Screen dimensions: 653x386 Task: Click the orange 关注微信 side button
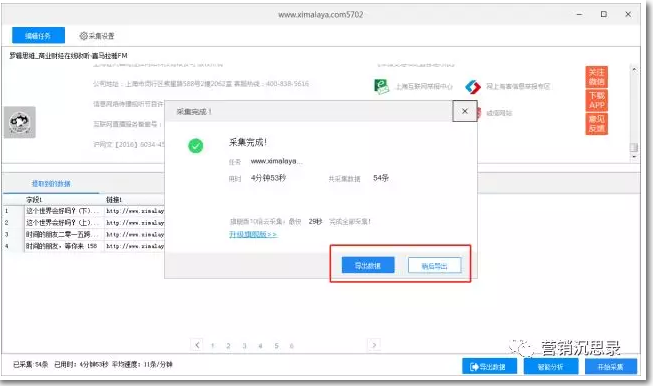(x=596, y=77)
